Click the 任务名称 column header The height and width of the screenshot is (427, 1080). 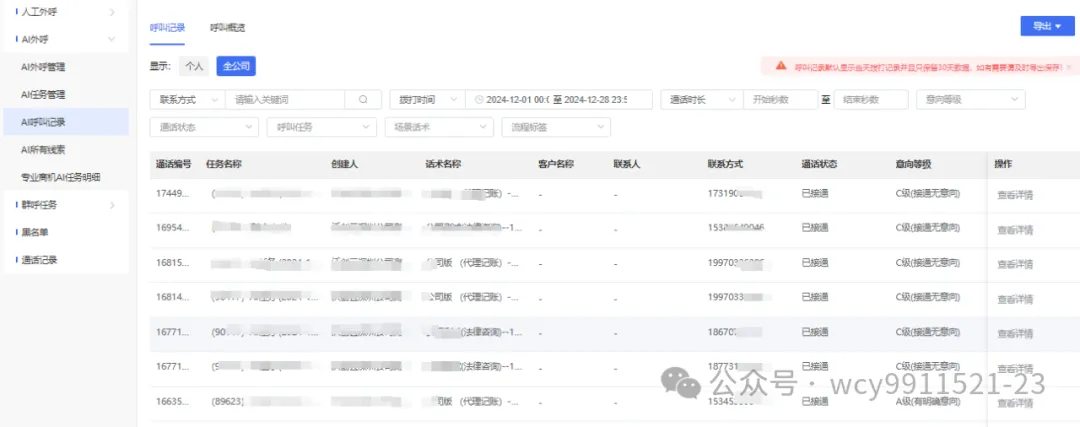point(224,165)
